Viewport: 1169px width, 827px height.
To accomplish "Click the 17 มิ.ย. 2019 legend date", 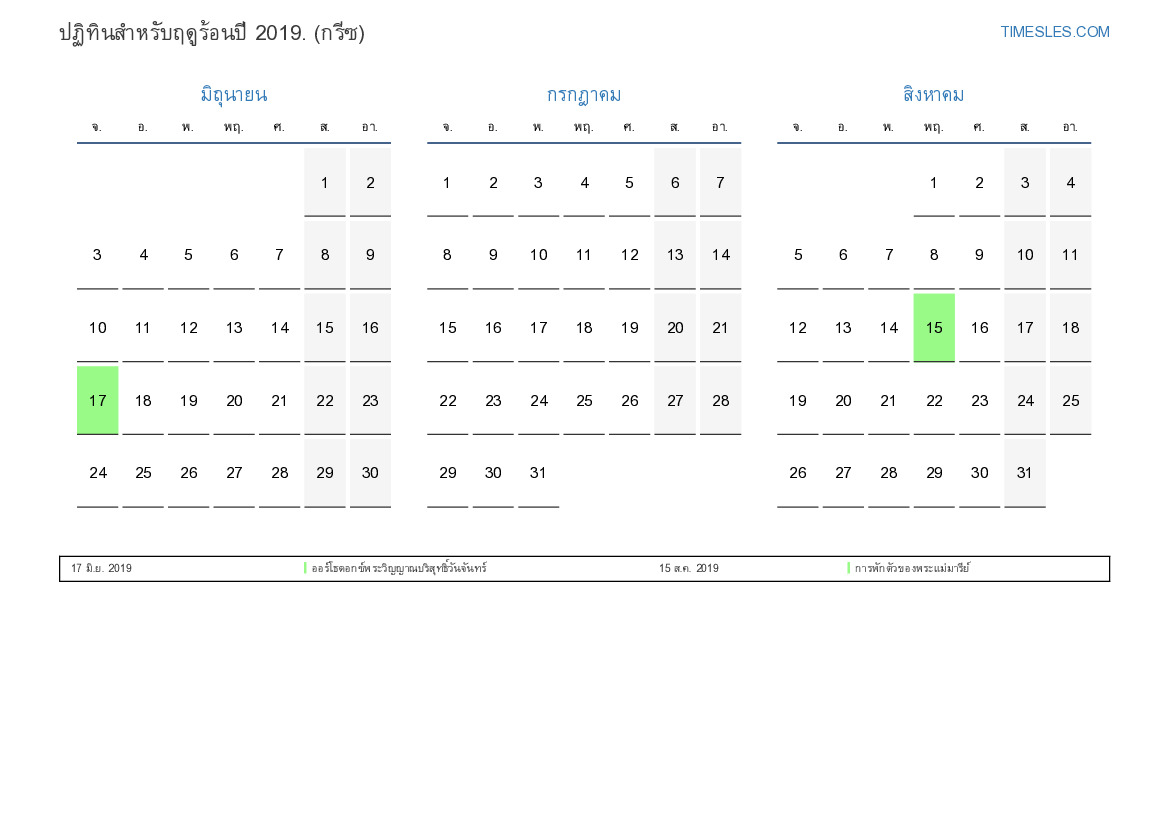I will click(101, 568).
